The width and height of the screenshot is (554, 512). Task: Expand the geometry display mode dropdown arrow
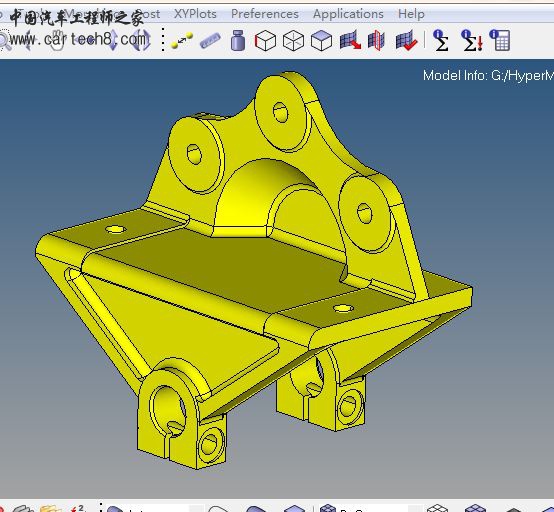tap(197, 509)
